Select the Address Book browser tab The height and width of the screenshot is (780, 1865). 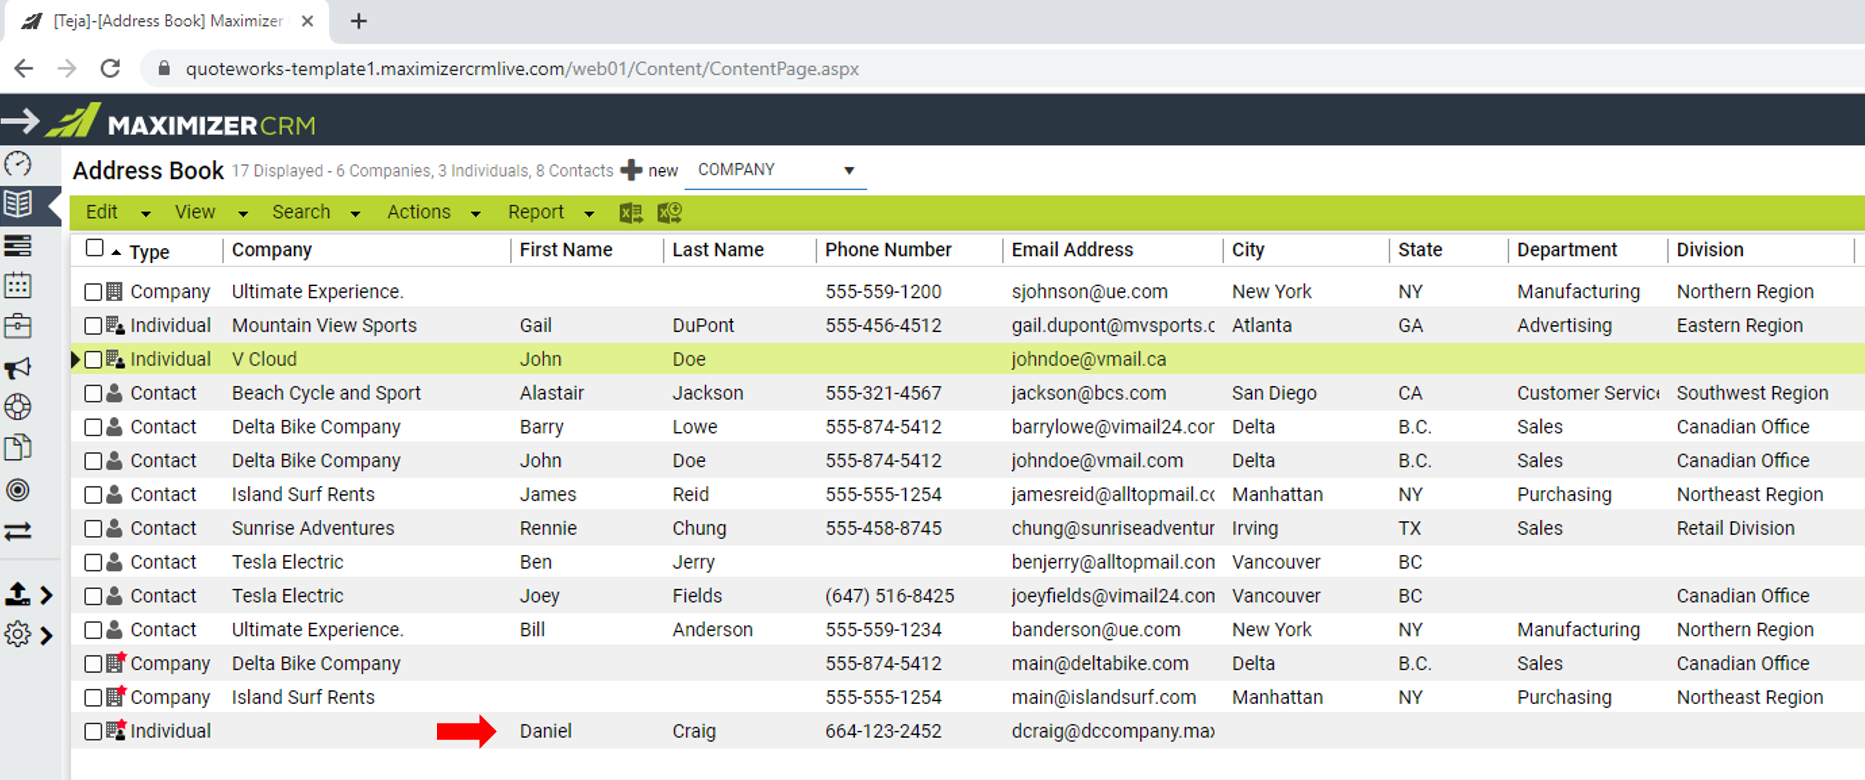point(167,21)
